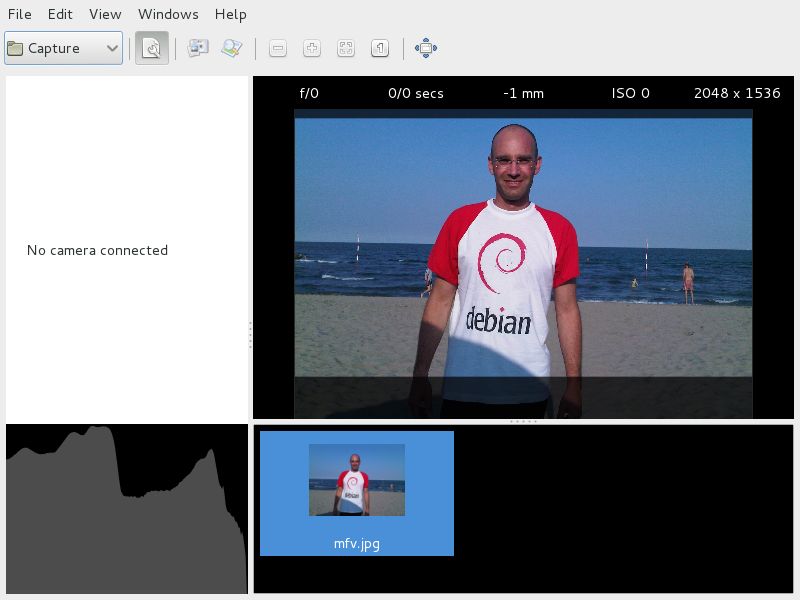The height and width of the screenshot is (600, 800).
Task: Open the Edit menu
Action: 60,14
